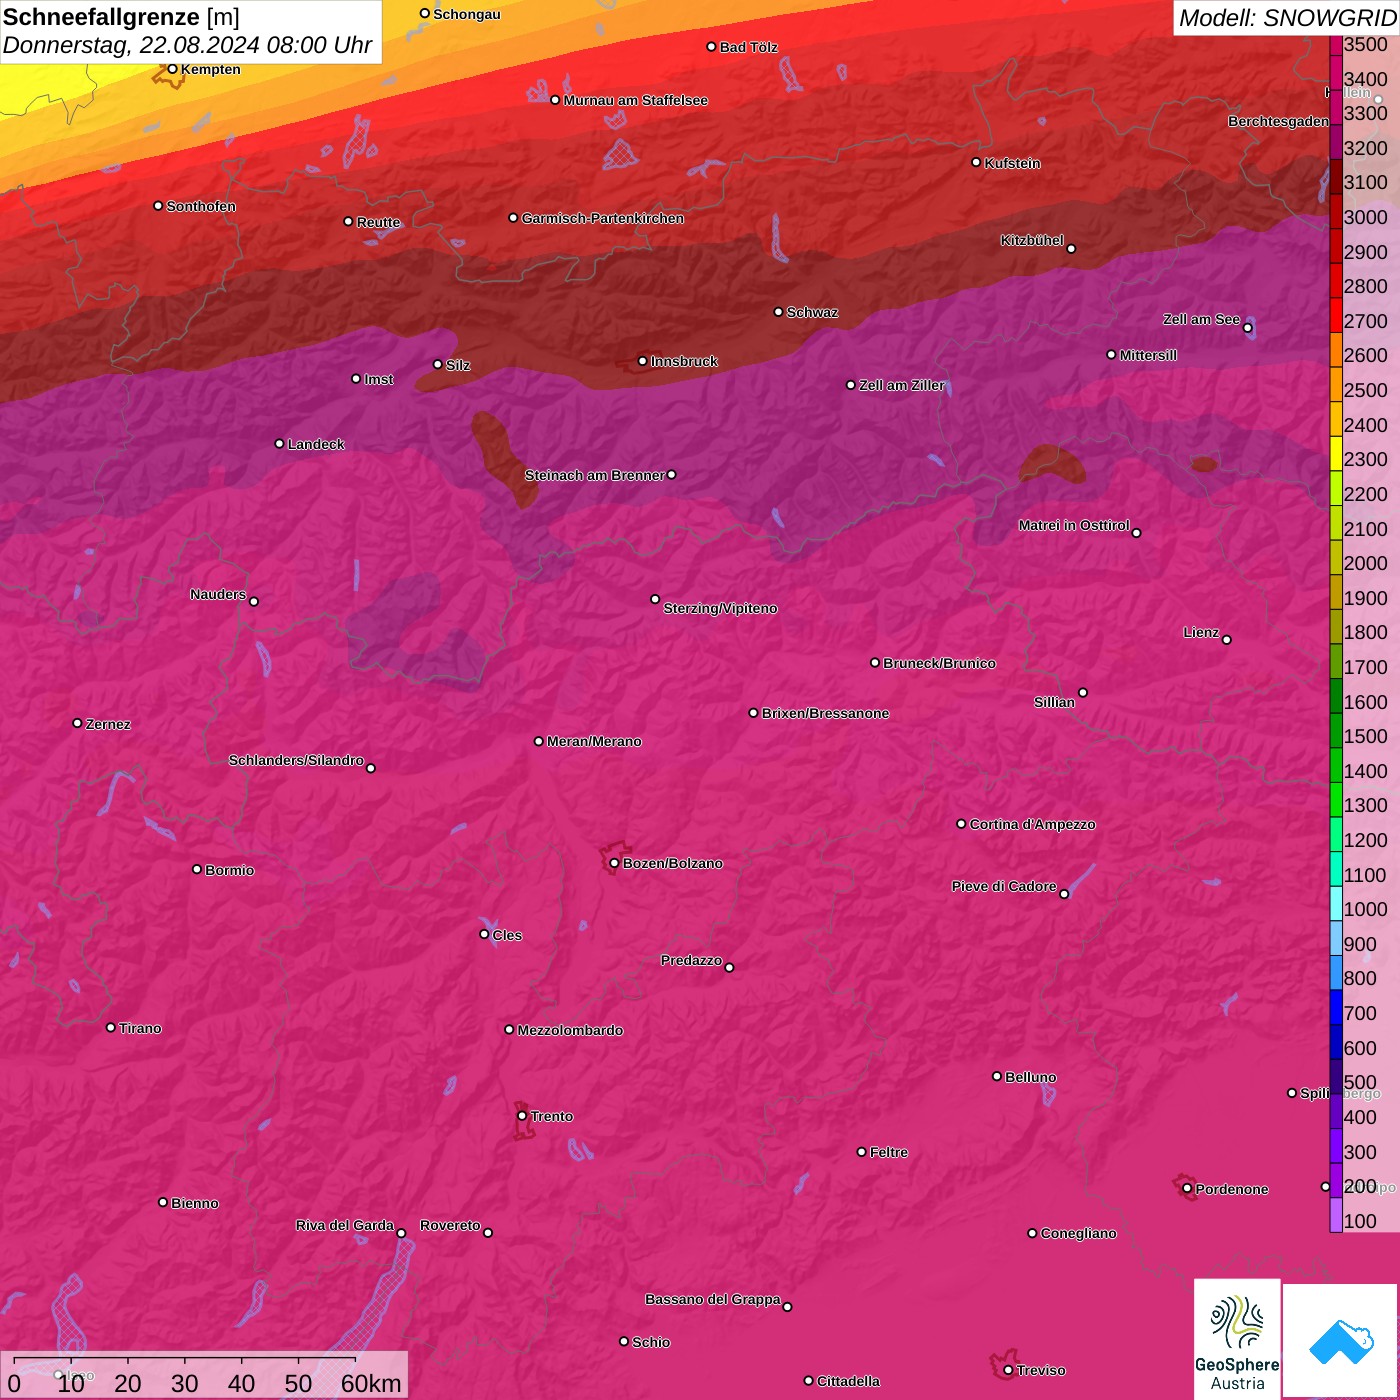The width and height of the screenshot is (1400, 1400).
Task: Click the blue logo beside GeoSphere Austria
Action: (1341, 1340)
